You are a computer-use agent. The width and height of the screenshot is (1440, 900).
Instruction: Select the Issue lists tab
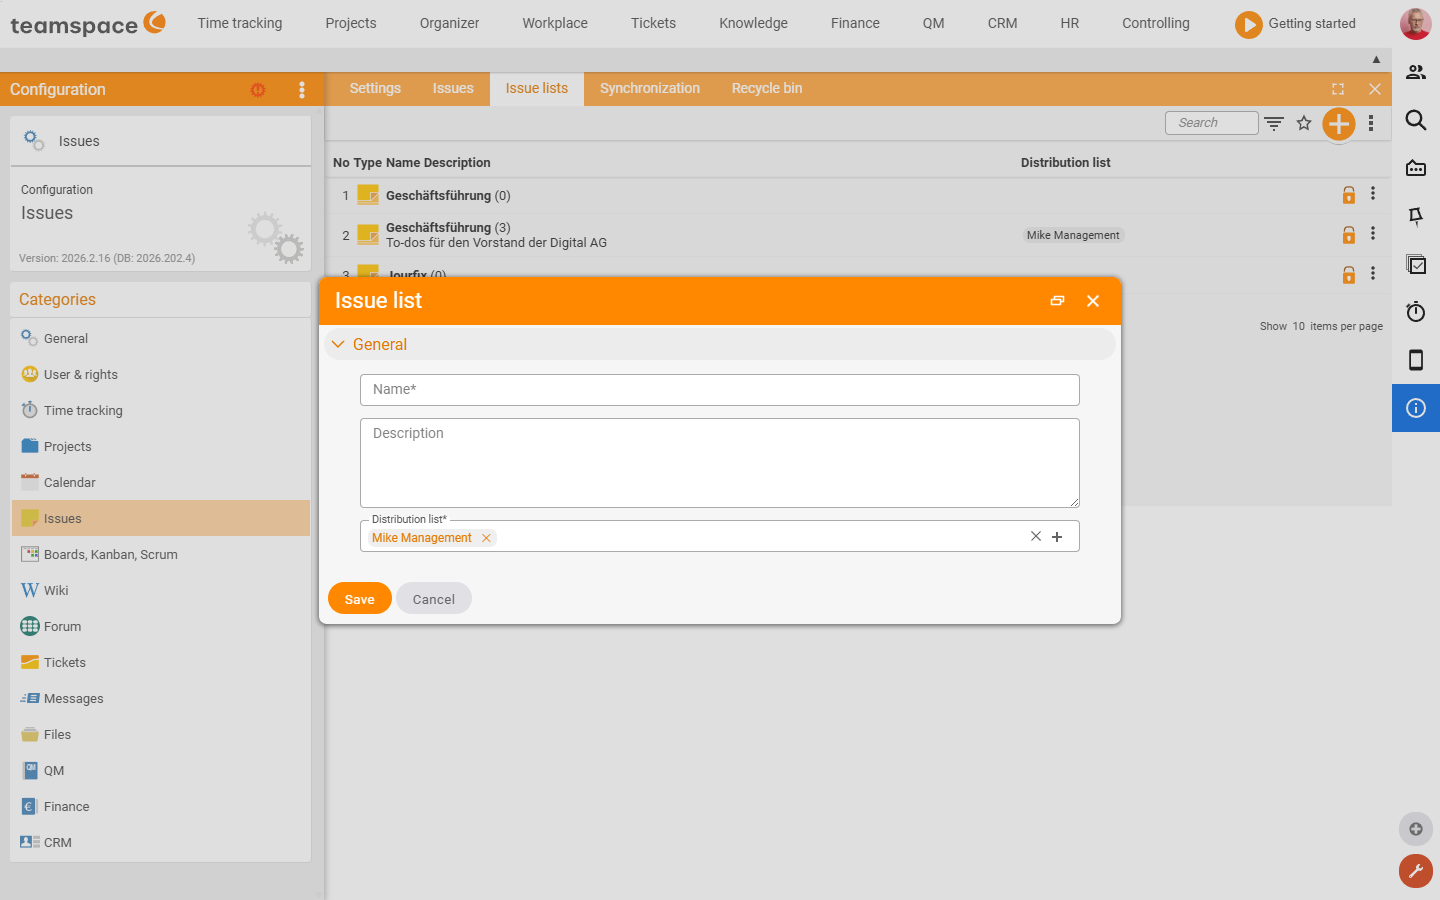click(537, 89)
